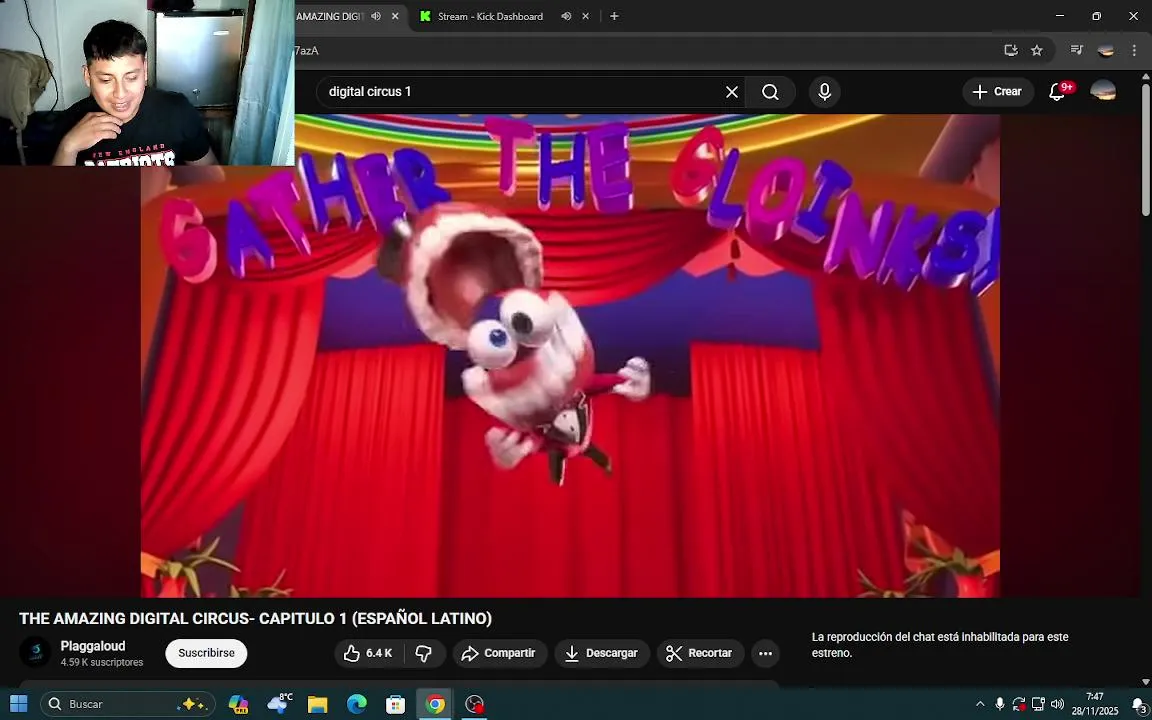Start voice search with the microphone
The height and width of the screenshot is (720, 1152).
(x=824, y=92)
